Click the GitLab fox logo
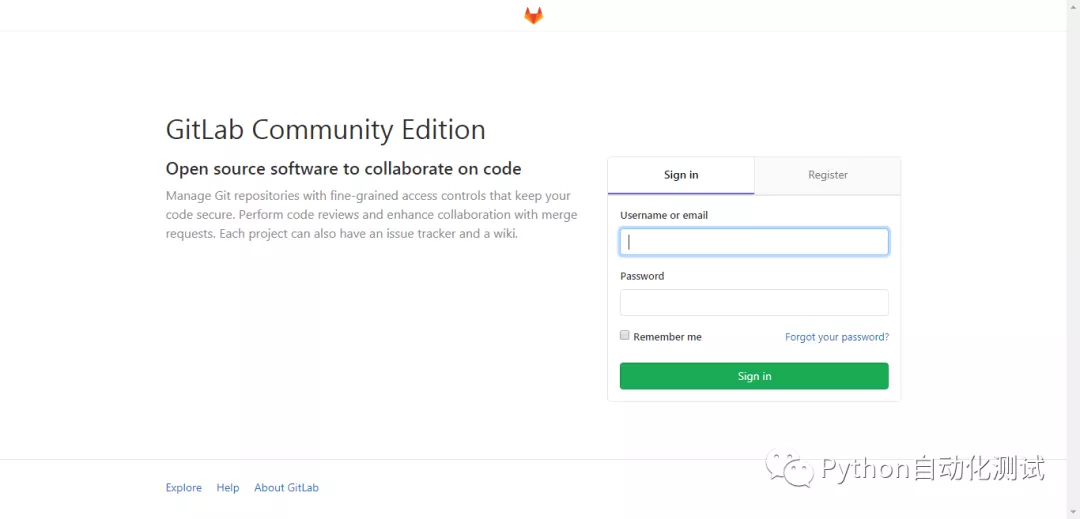The image size is (1080, 519). 533,16
